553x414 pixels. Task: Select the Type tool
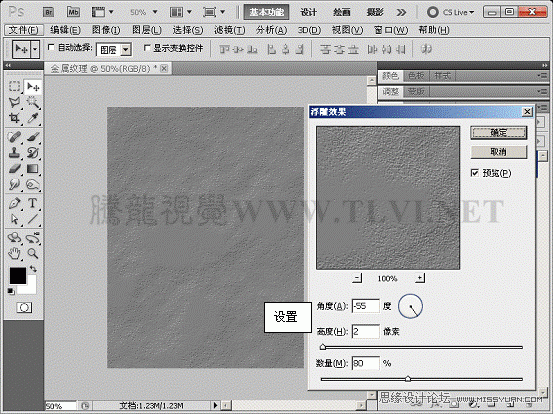[33, 203]
